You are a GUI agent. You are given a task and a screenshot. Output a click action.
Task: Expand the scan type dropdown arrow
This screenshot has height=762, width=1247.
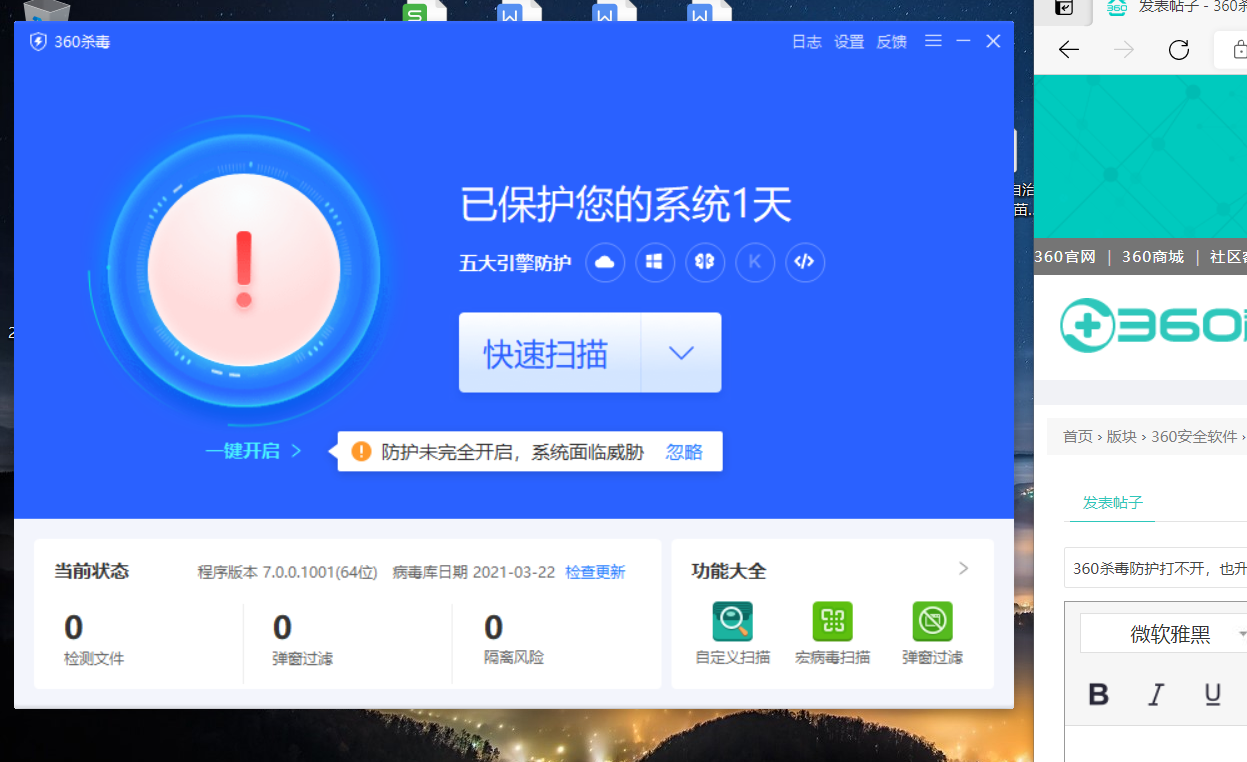[x=681, y=353]
